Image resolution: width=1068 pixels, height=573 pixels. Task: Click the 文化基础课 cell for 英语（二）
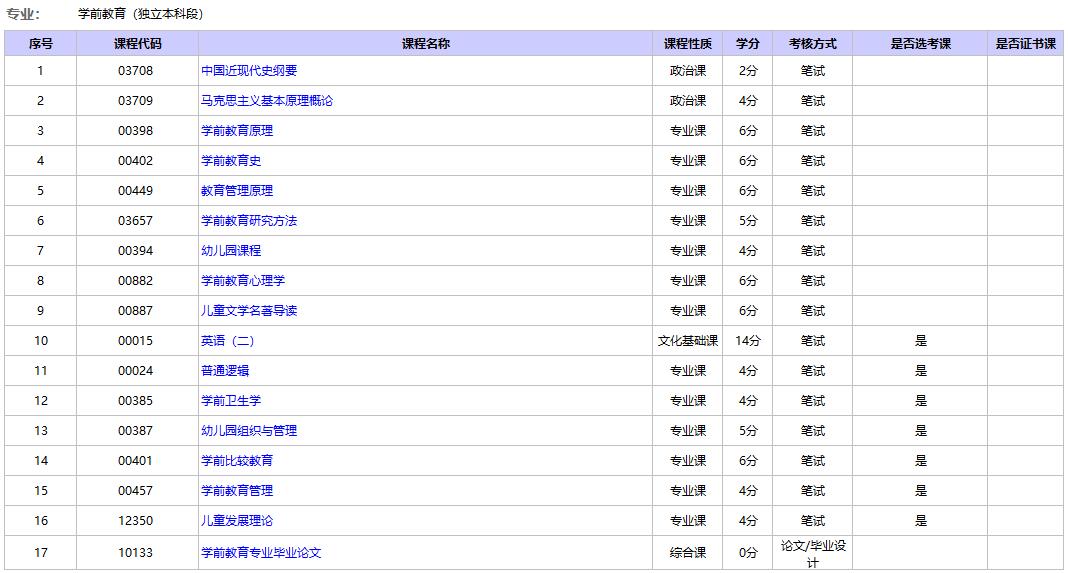click(688, 341)
